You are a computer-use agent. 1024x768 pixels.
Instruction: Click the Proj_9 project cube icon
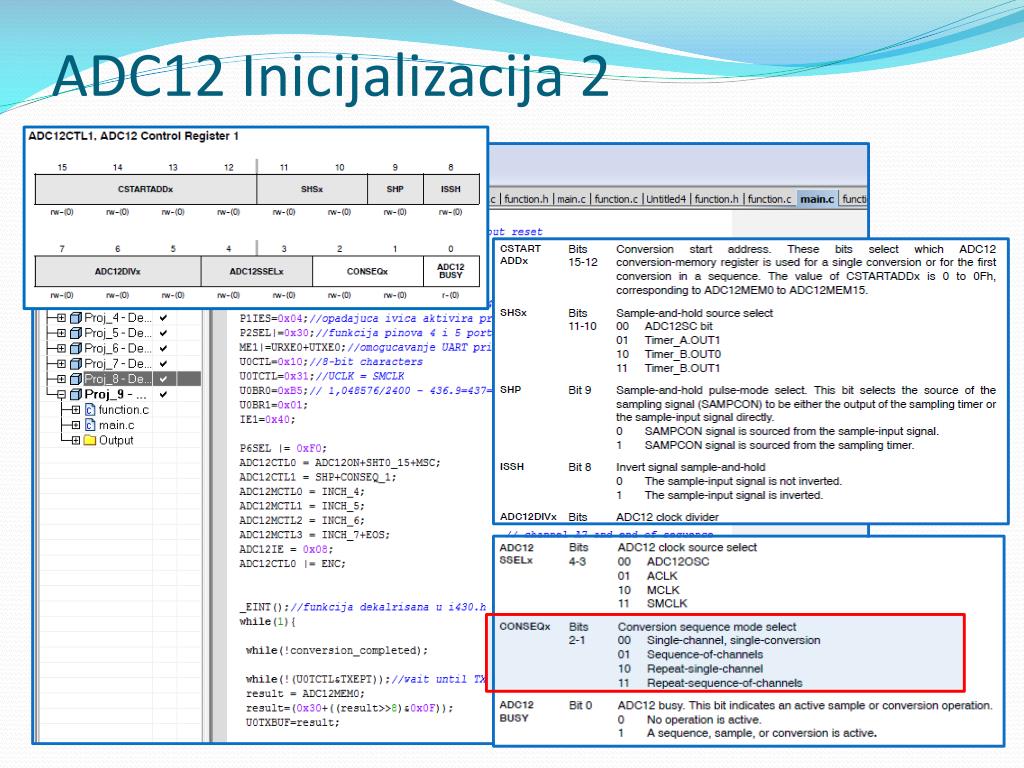point(76,394)
